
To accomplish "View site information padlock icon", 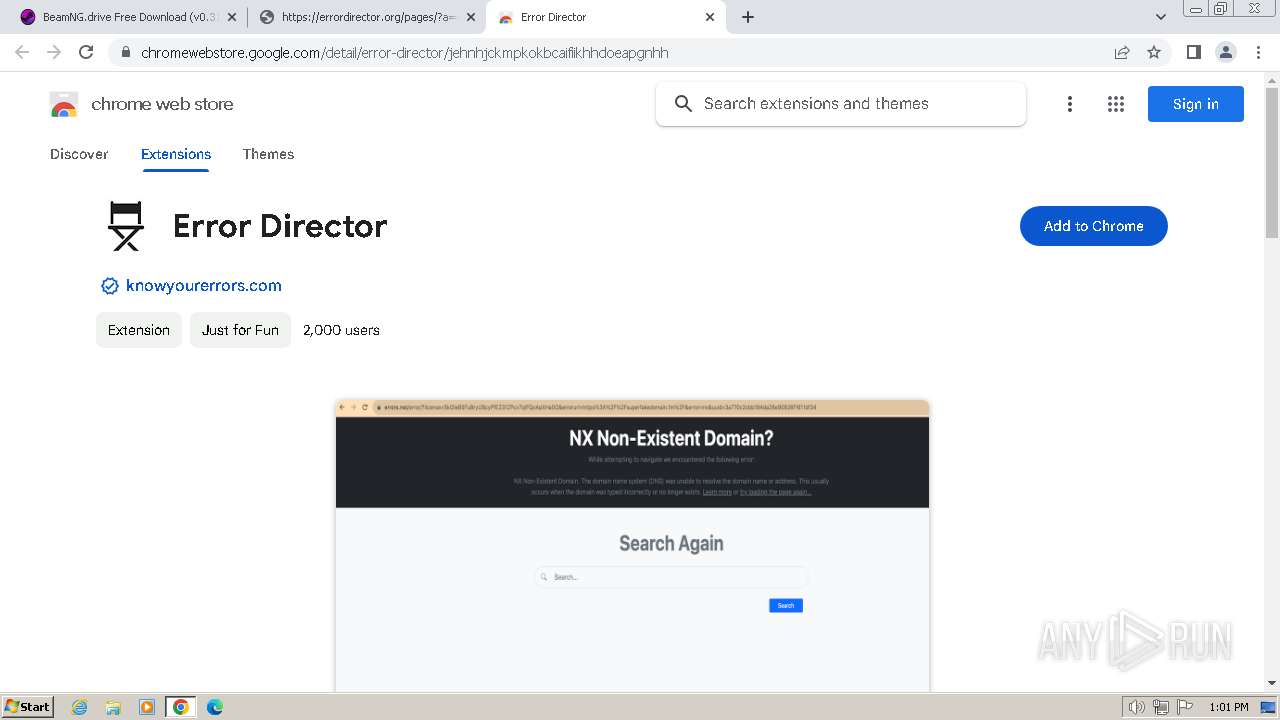I will (125, 53).
